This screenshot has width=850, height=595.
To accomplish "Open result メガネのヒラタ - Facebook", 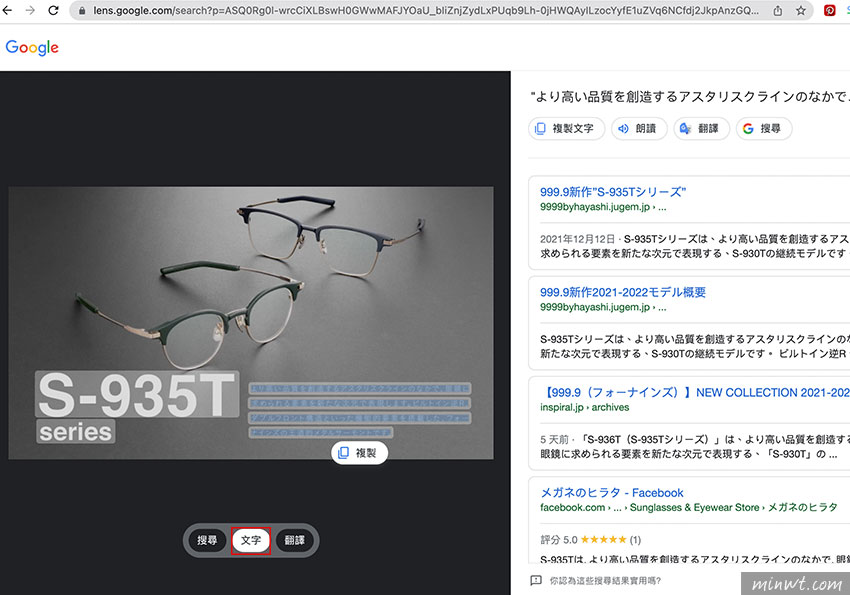I will [612, 493].
